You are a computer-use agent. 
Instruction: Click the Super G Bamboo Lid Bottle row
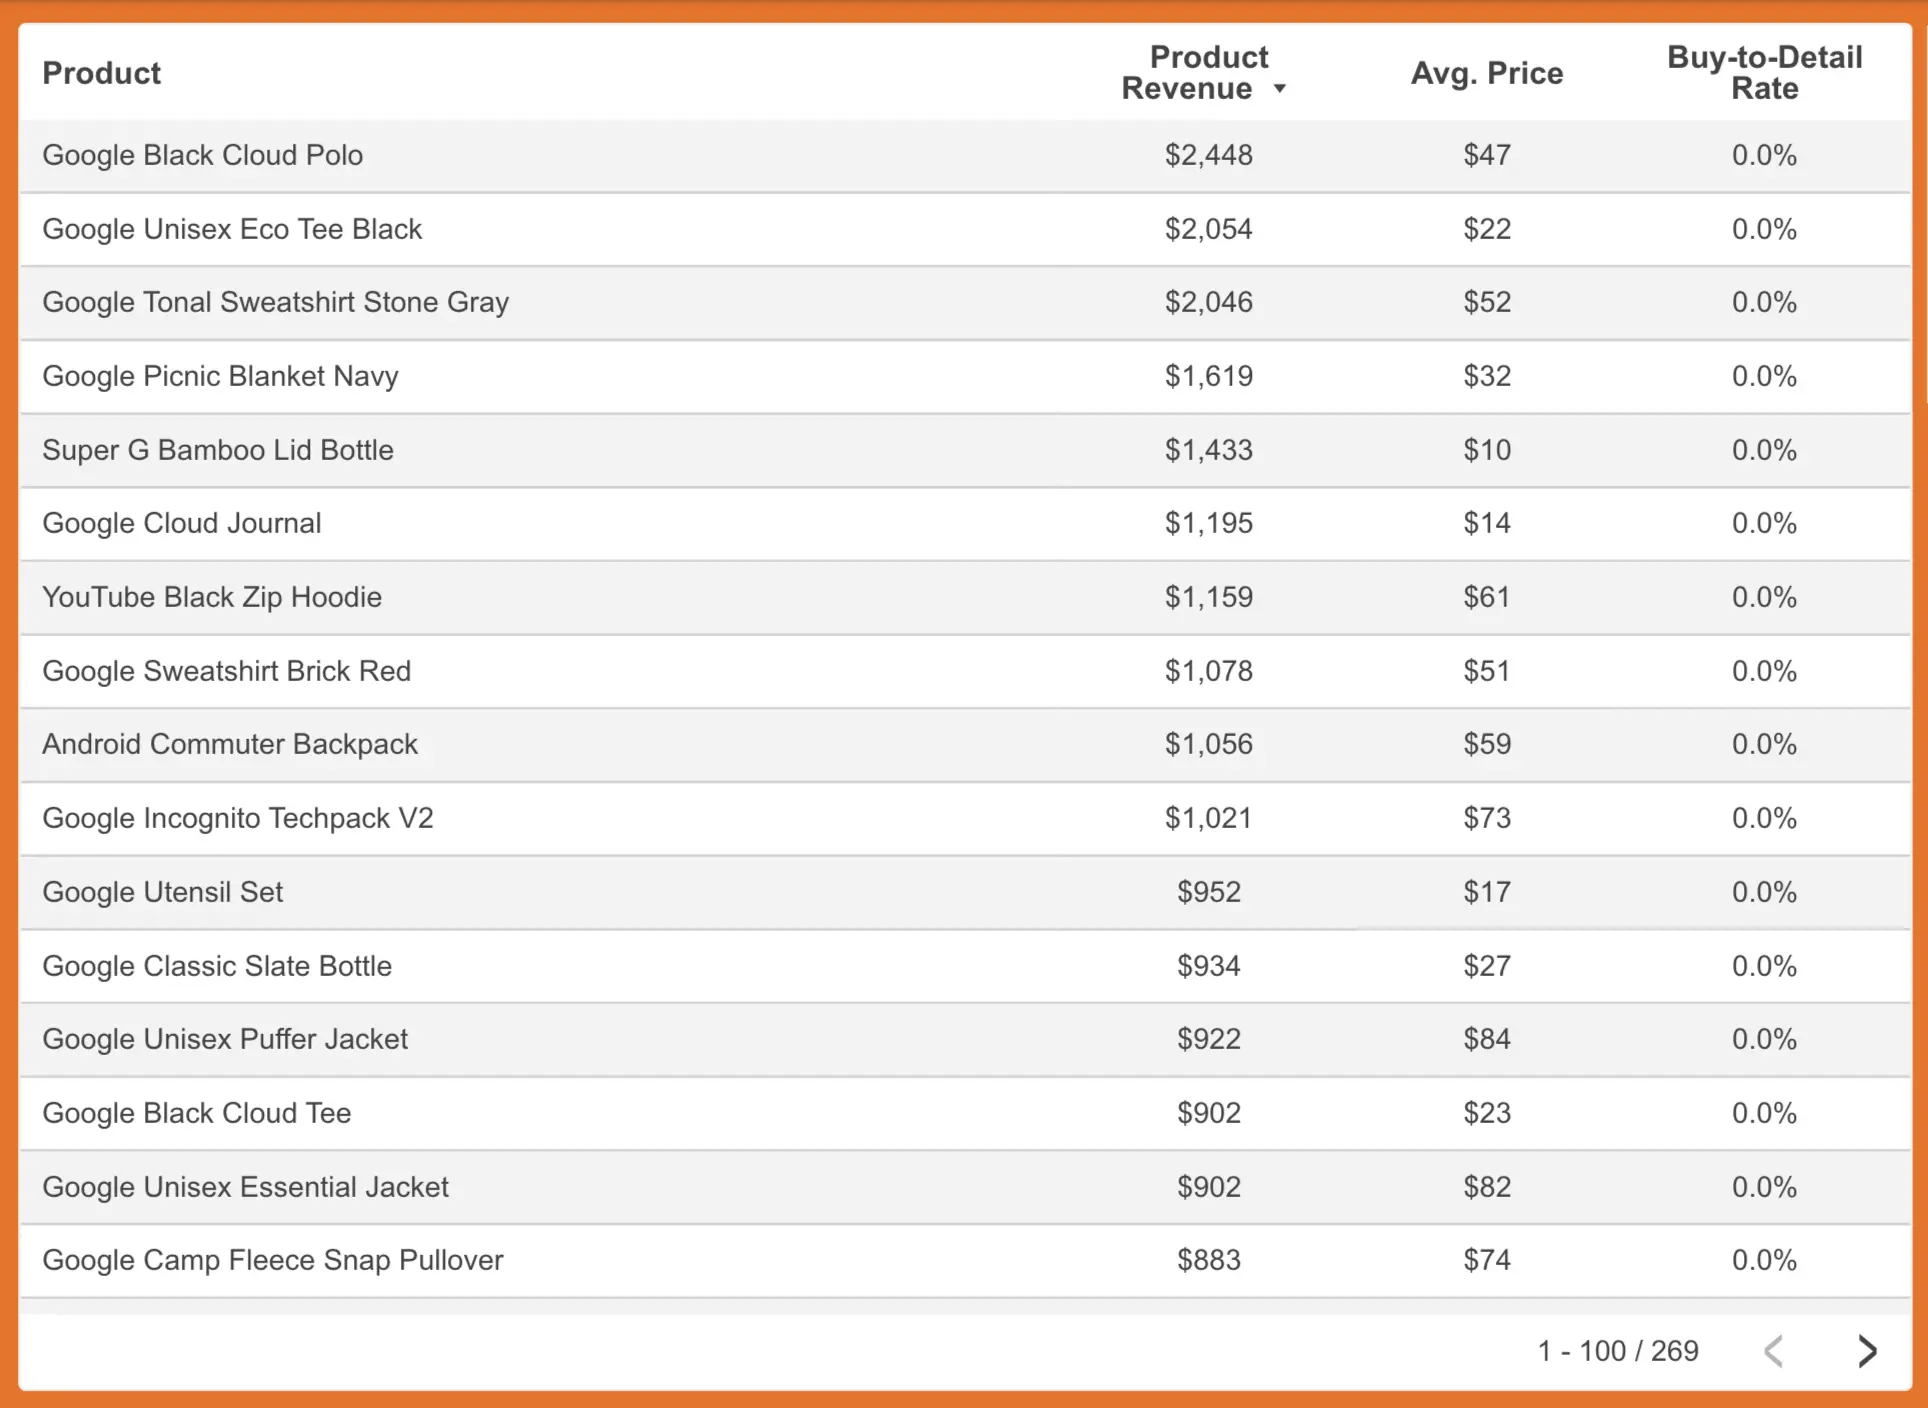965,450
